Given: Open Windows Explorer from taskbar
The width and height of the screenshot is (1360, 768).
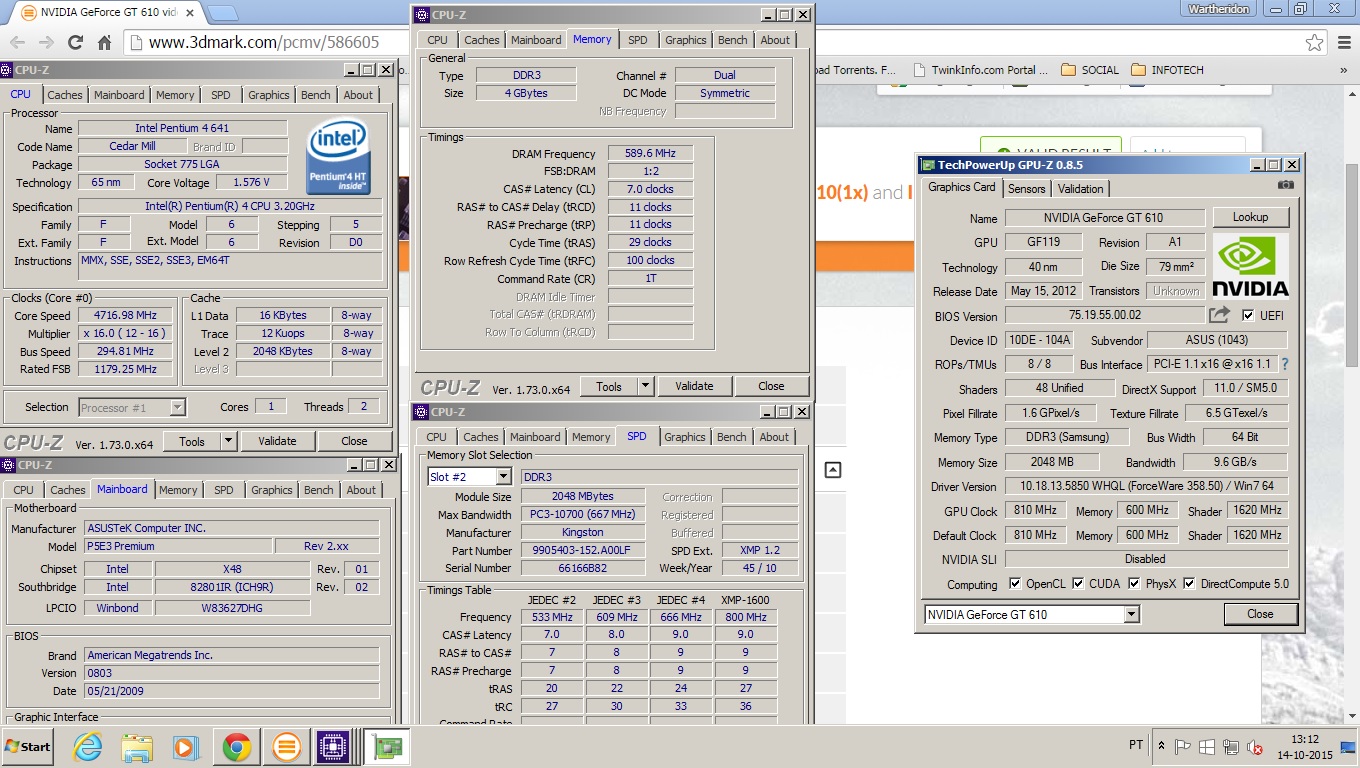Looking at the screenshot, I should tap(136, 747).
